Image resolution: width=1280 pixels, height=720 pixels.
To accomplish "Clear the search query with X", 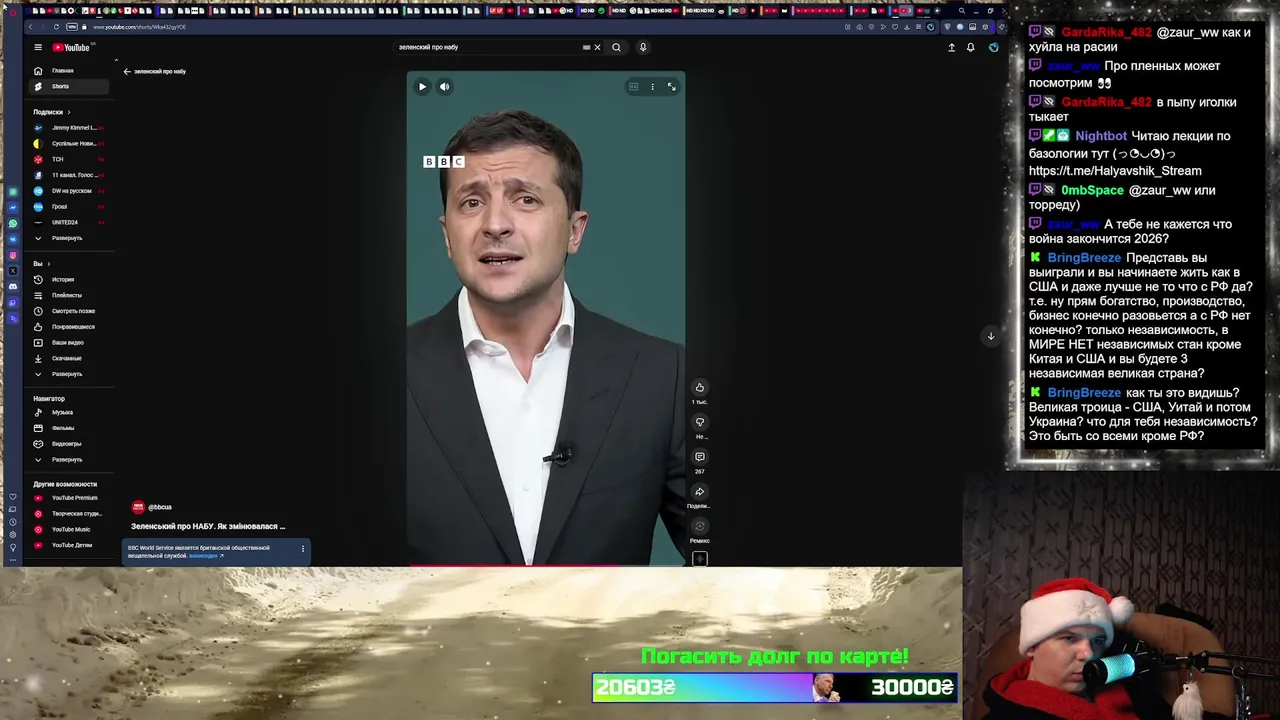I will tap(598, 47).
